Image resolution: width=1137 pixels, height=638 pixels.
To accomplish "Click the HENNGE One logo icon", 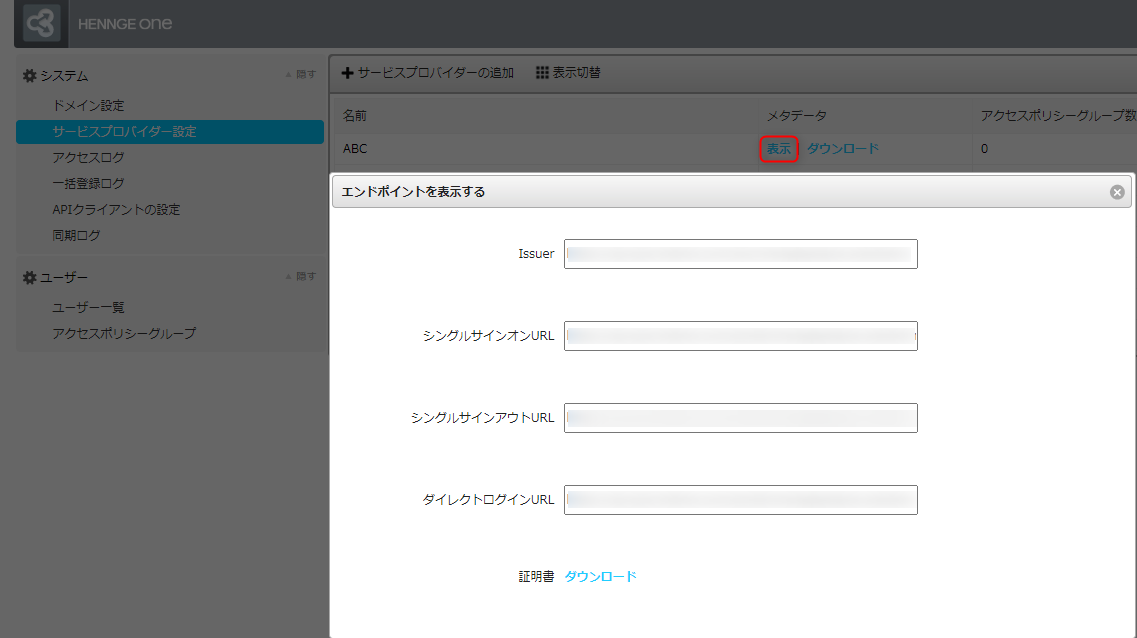I will point(41,23).
